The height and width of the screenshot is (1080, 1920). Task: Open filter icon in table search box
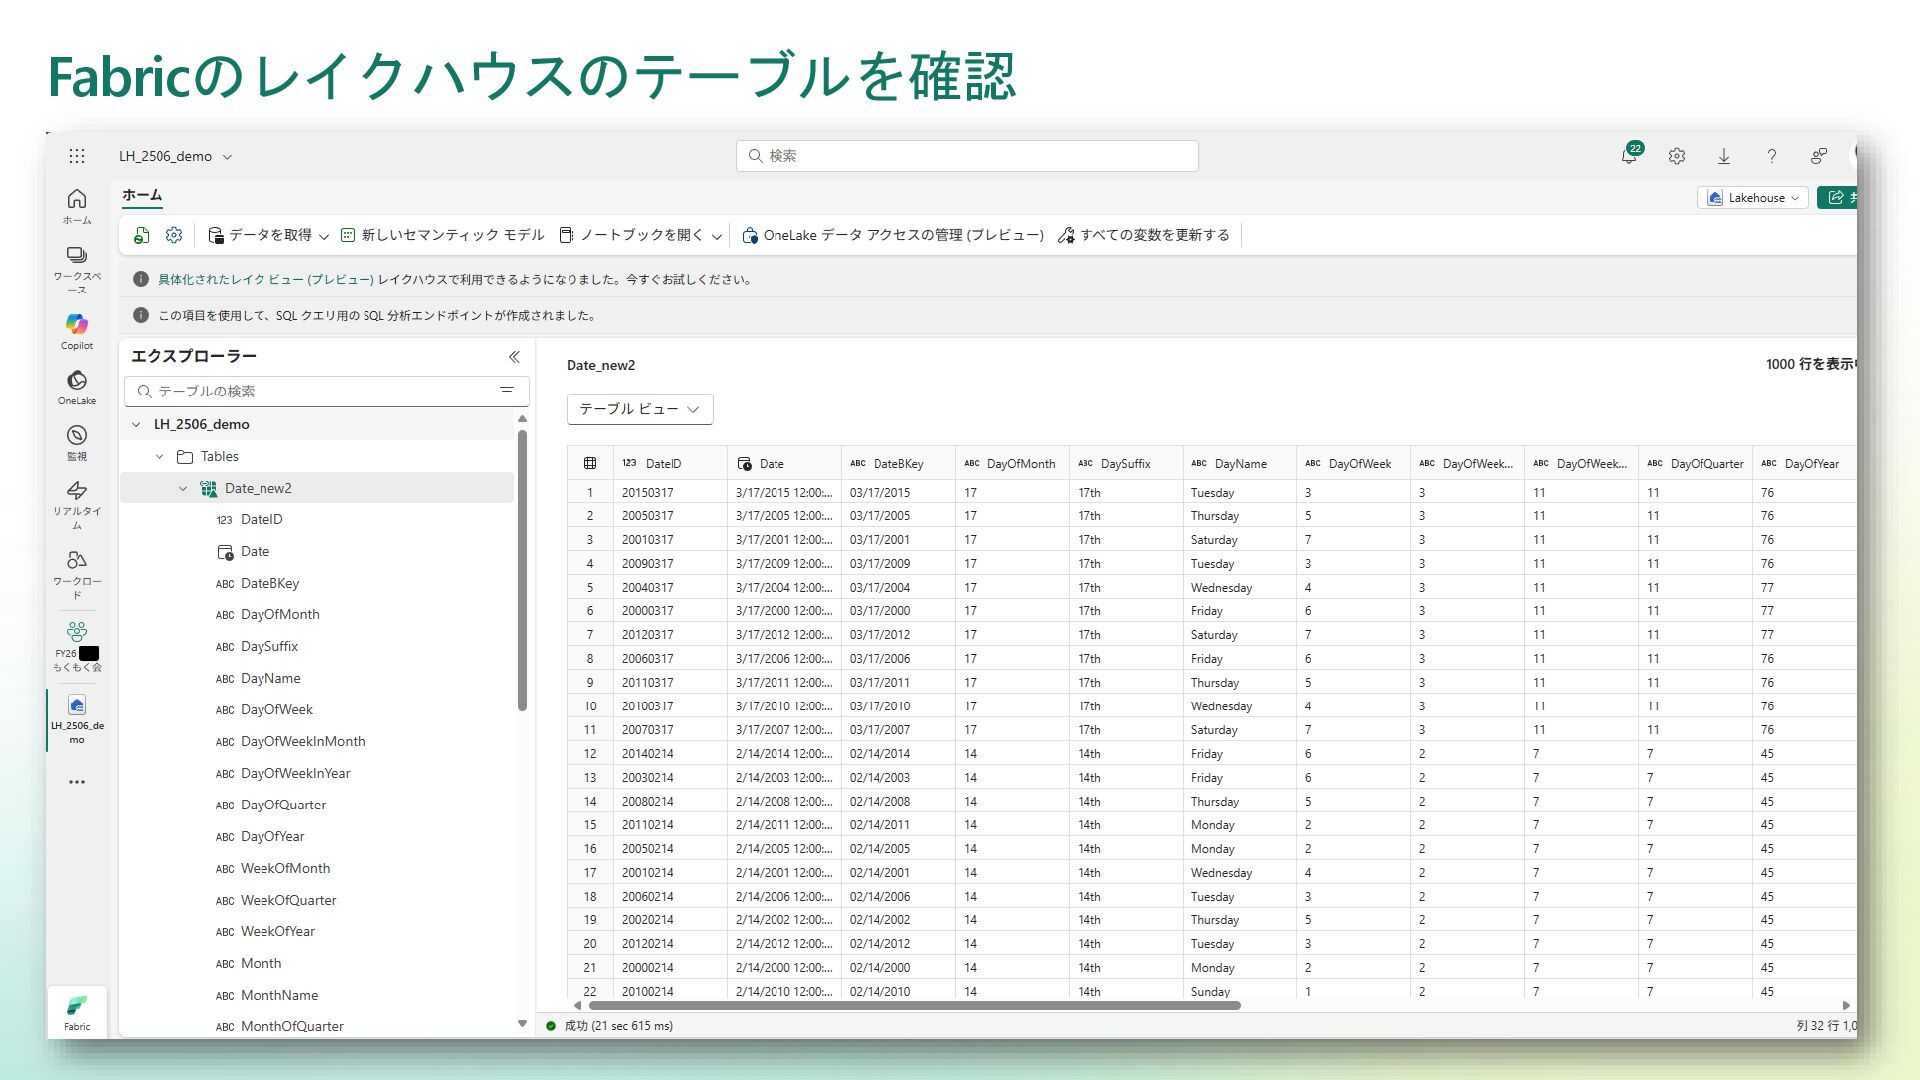point(507,390)
